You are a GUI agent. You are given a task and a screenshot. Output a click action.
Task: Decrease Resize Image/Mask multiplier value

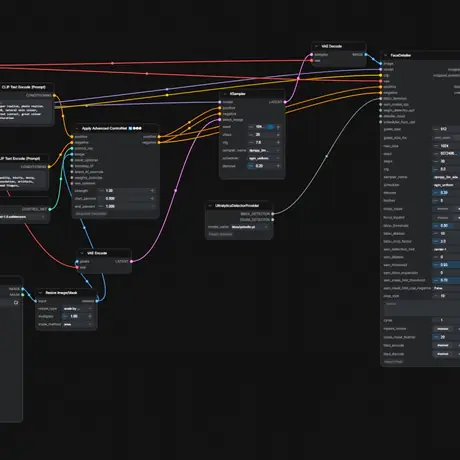click(x=65, y=316)
